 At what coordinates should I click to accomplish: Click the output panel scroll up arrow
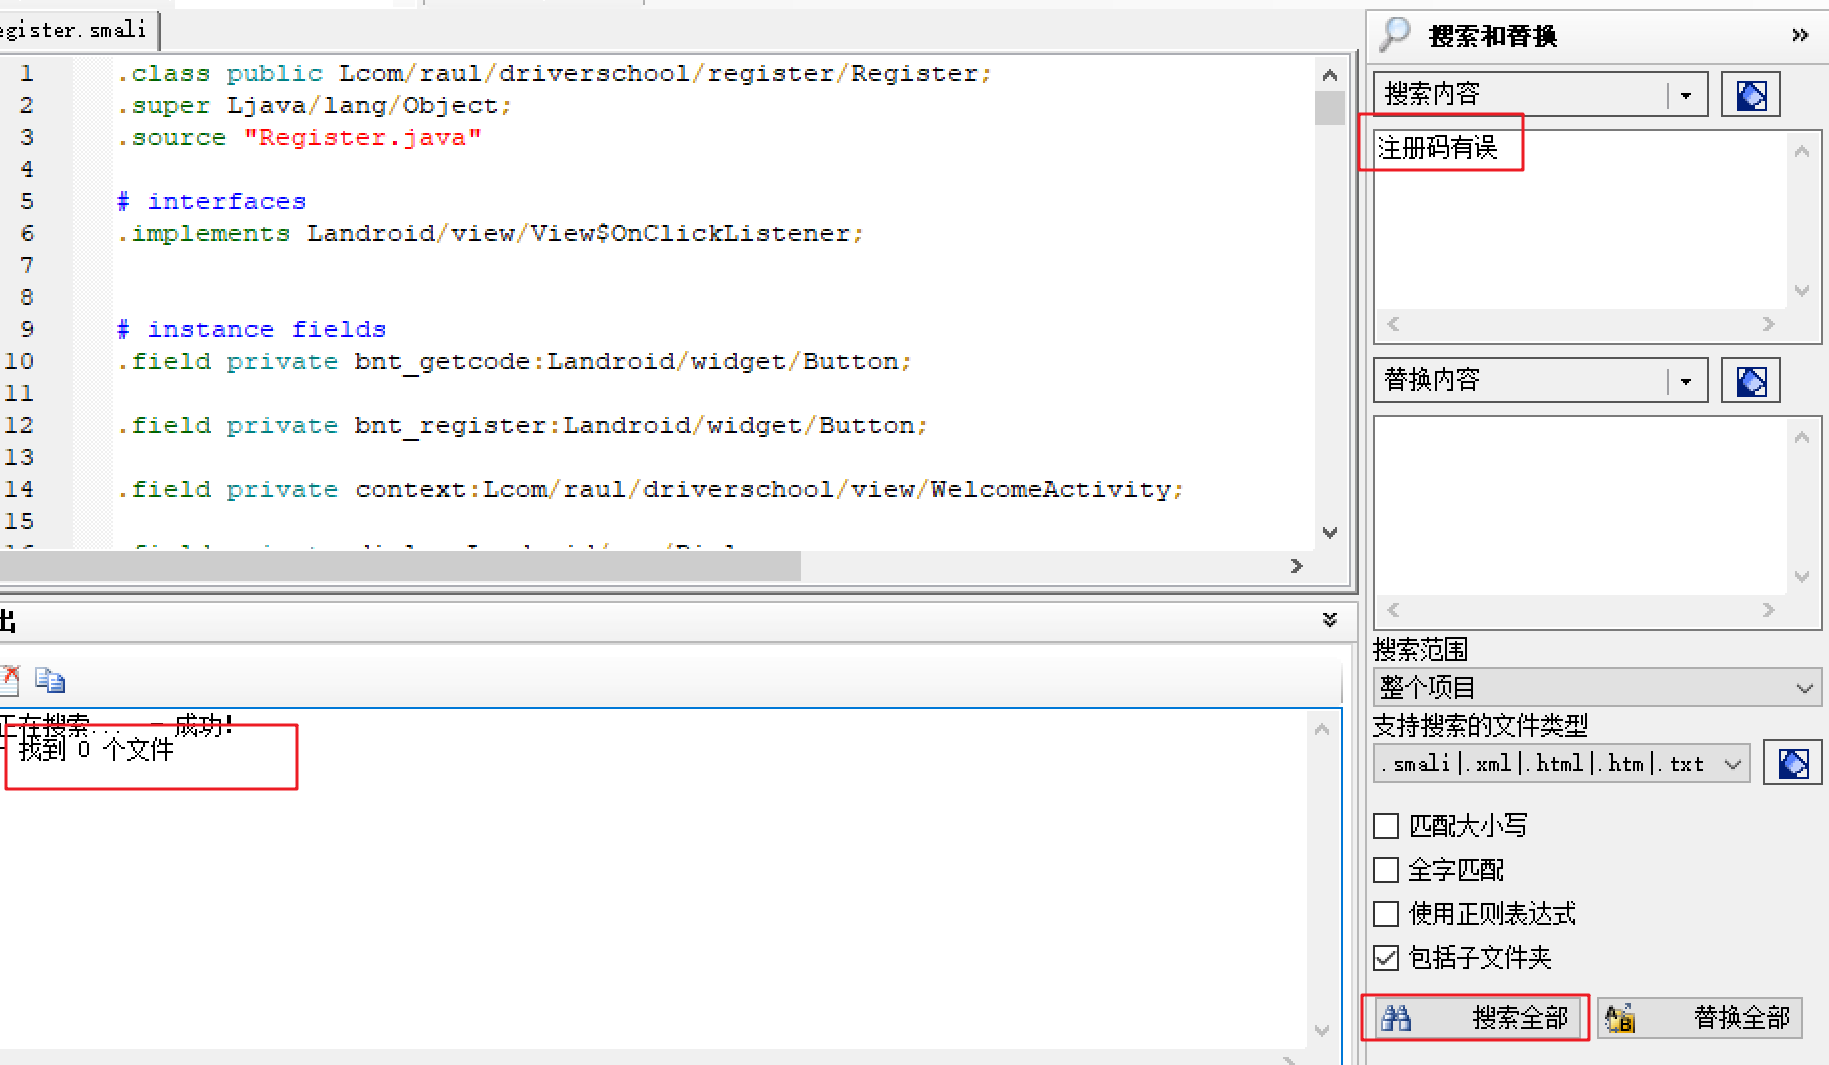(1322, 730)
